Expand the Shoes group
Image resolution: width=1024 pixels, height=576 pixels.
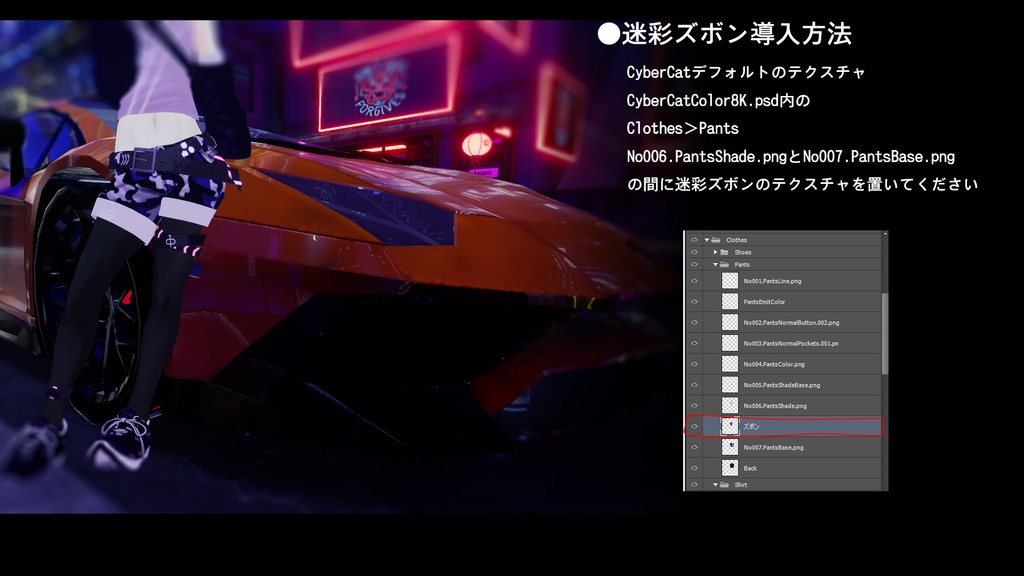[714, 252]
